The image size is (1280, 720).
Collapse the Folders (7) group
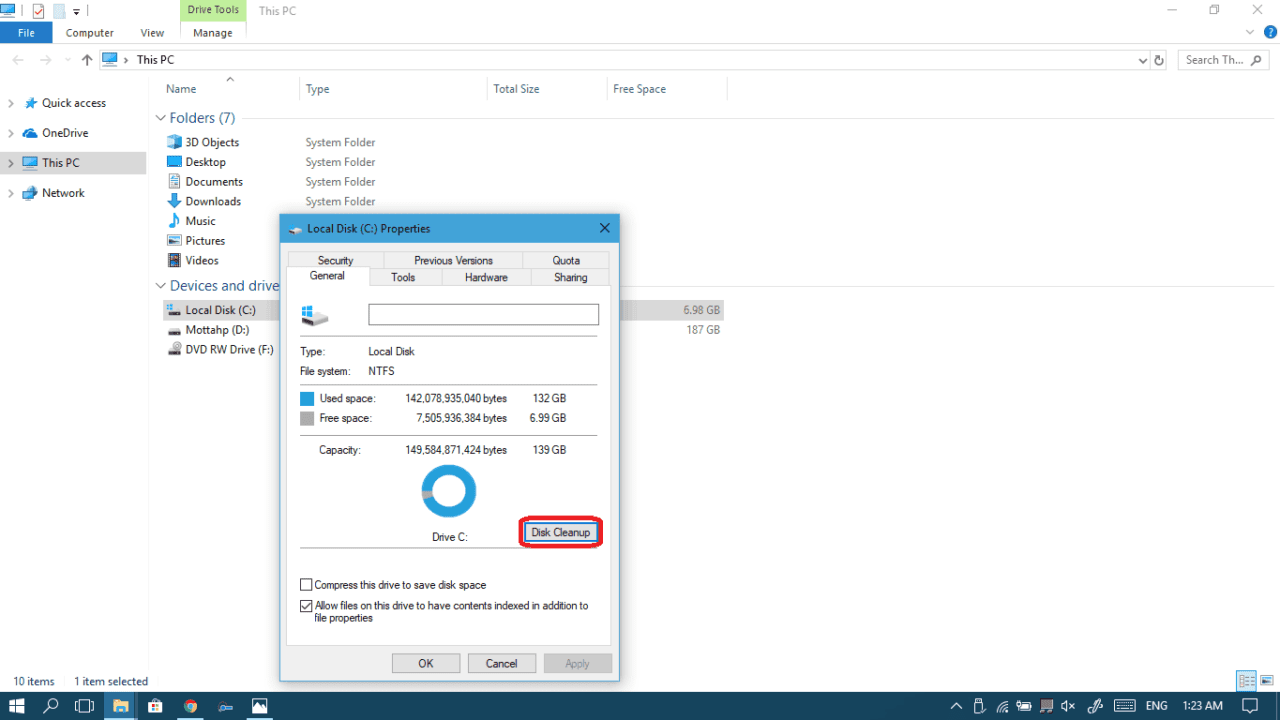point(161,117)
